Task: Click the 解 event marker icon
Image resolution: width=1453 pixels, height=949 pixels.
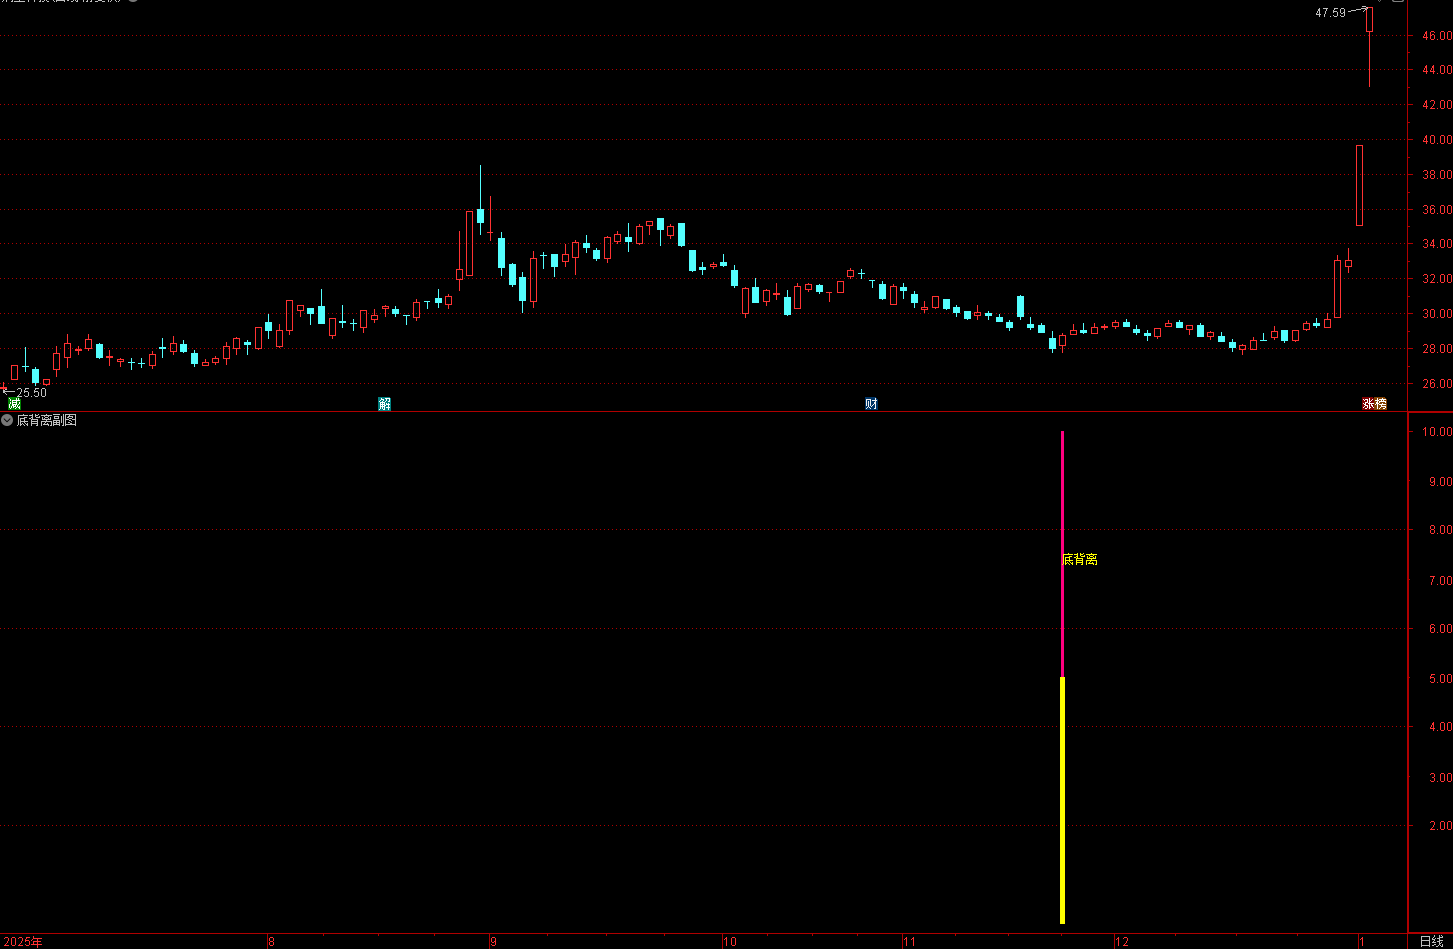Action: coord(384,403)
